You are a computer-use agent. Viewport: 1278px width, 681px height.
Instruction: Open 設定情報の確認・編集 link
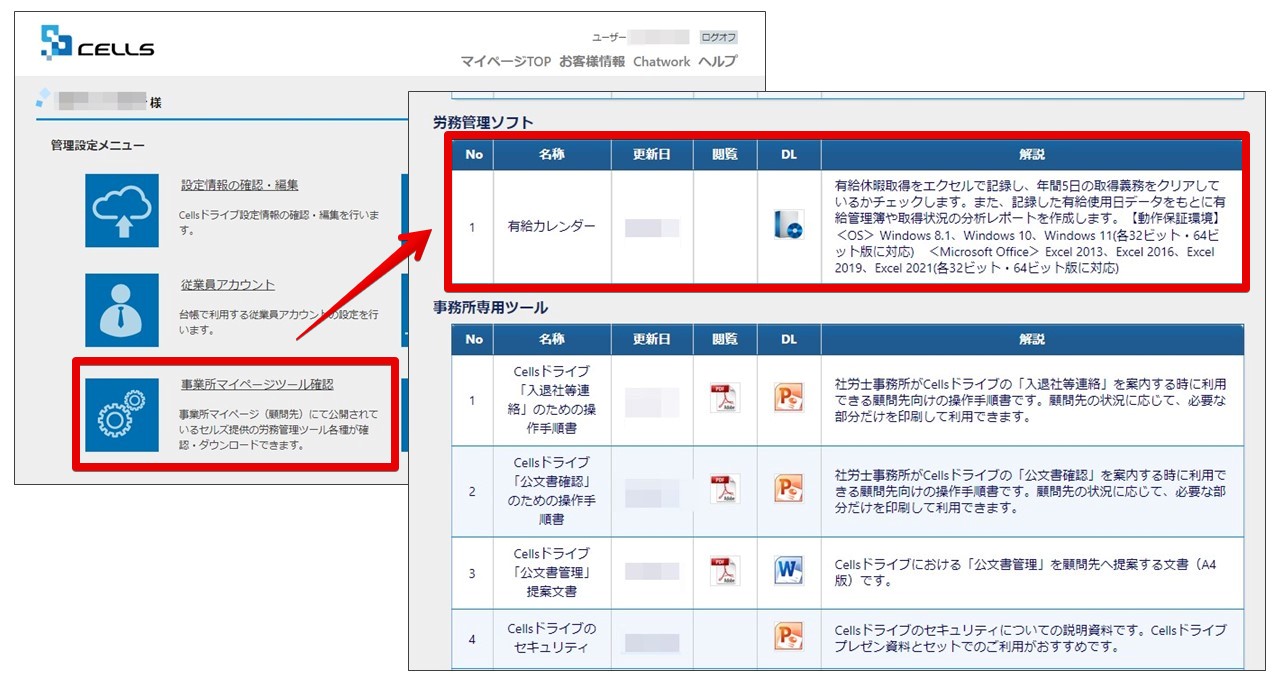coord(239,185)
